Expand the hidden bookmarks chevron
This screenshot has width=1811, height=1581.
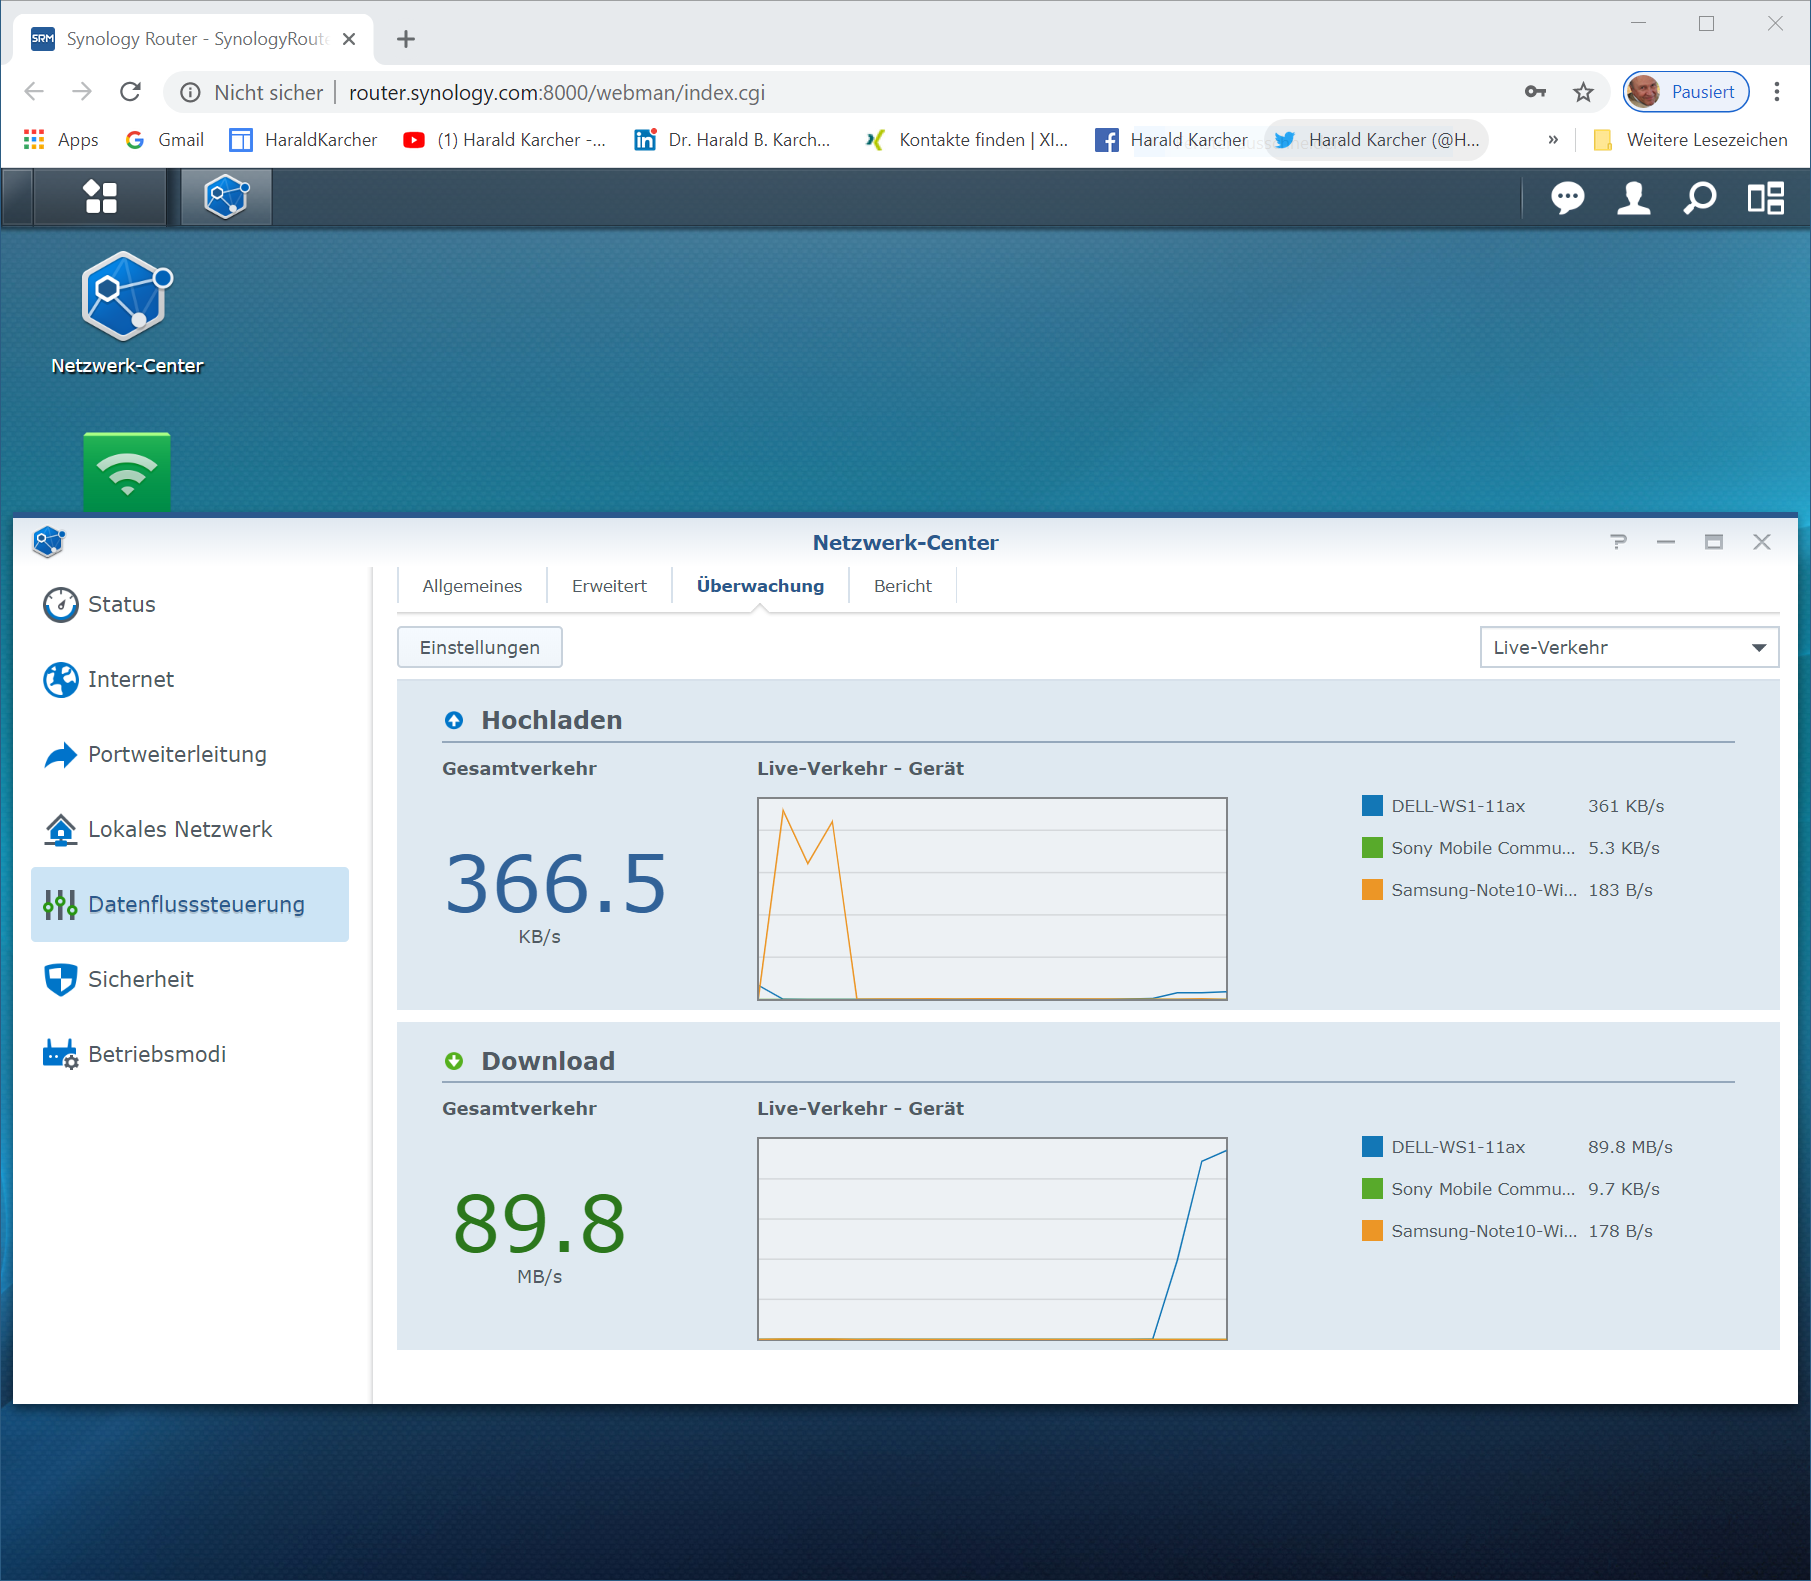[1553, 140]
